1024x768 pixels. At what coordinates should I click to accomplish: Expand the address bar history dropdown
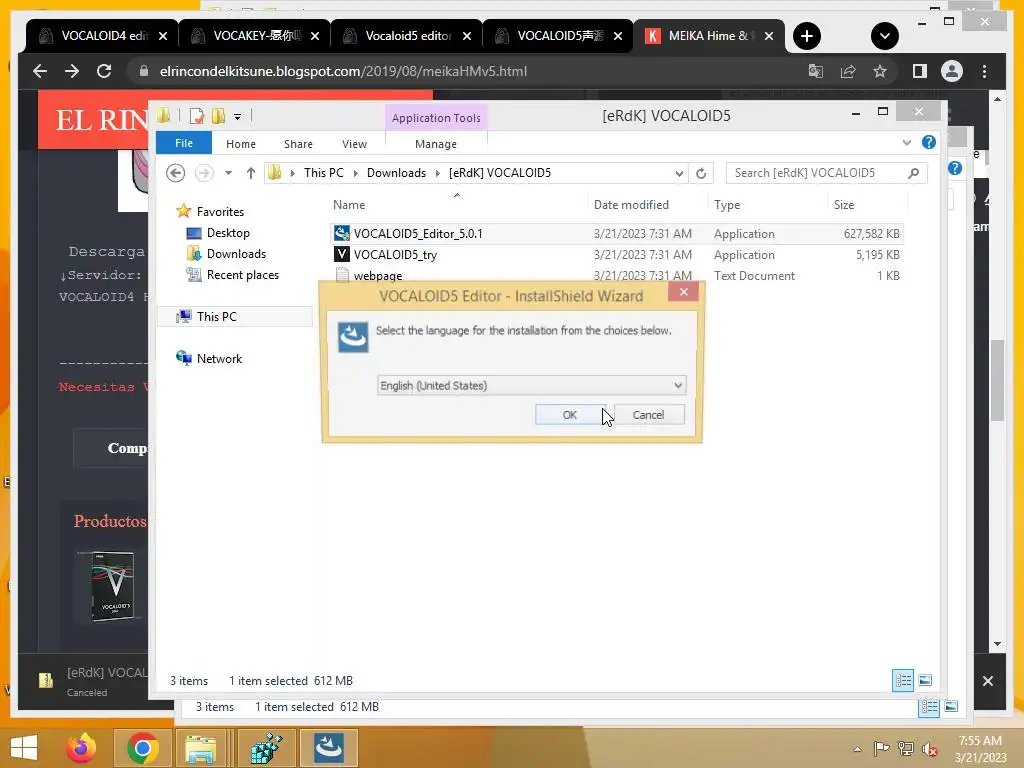679,173
